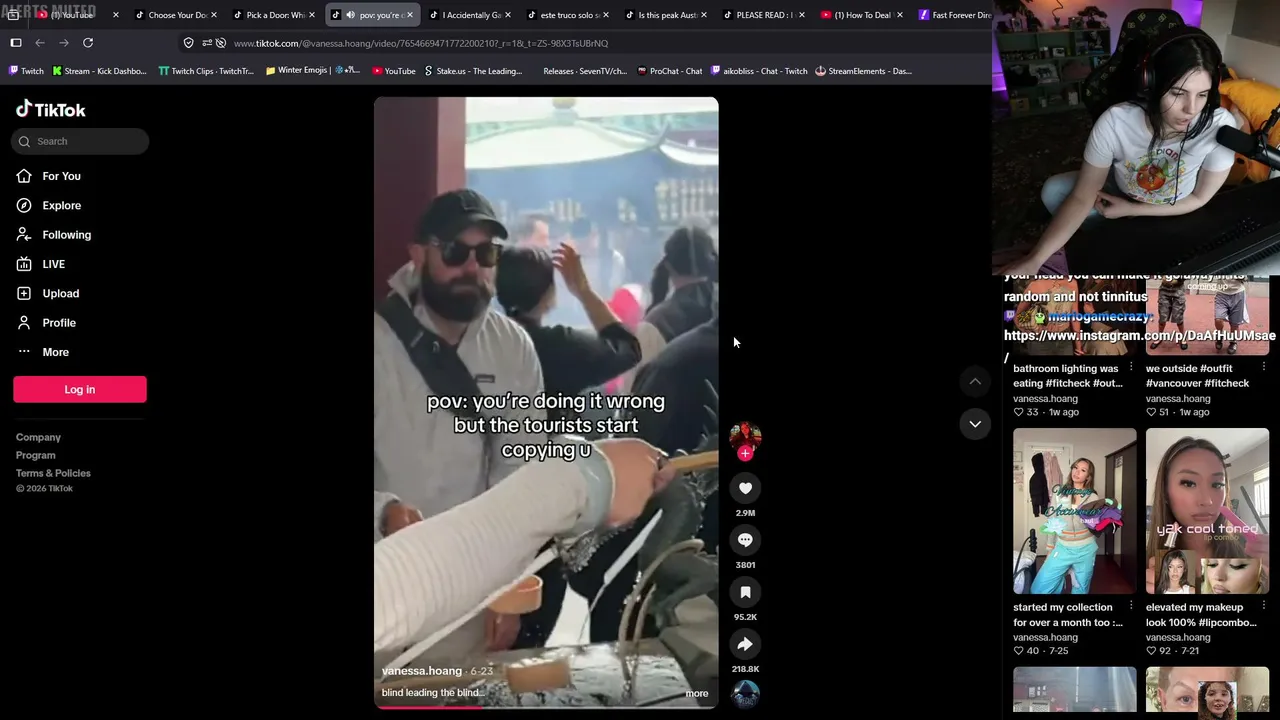
Task: Go back with the browser back arrow
Action: tap(40, 43)
